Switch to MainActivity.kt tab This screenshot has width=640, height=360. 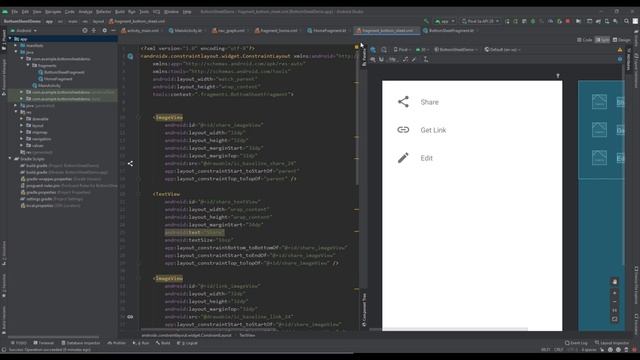pos(186,31)
